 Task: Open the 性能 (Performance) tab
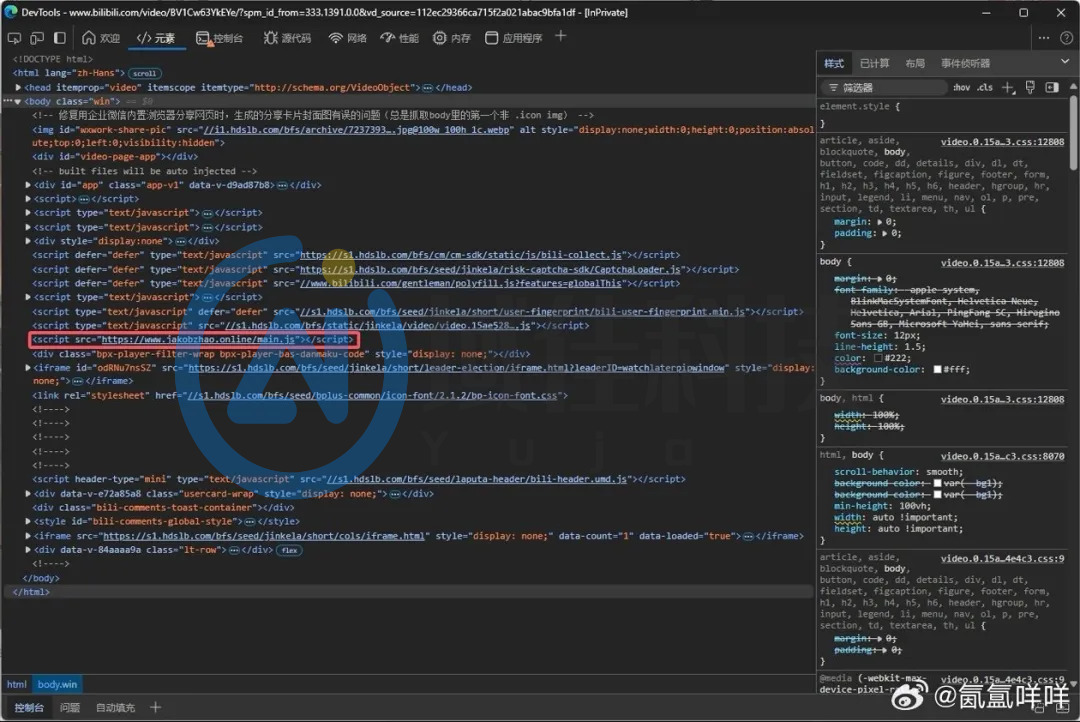(399, 38)
